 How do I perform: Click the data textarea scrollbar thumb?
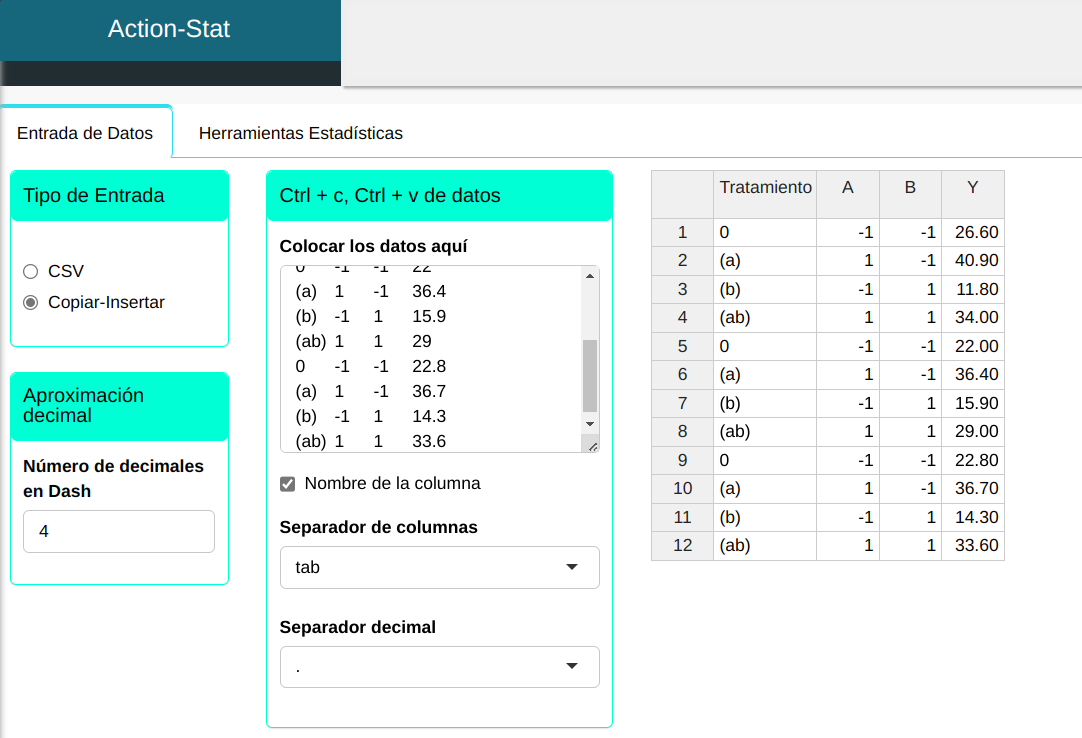pos(590,375)
